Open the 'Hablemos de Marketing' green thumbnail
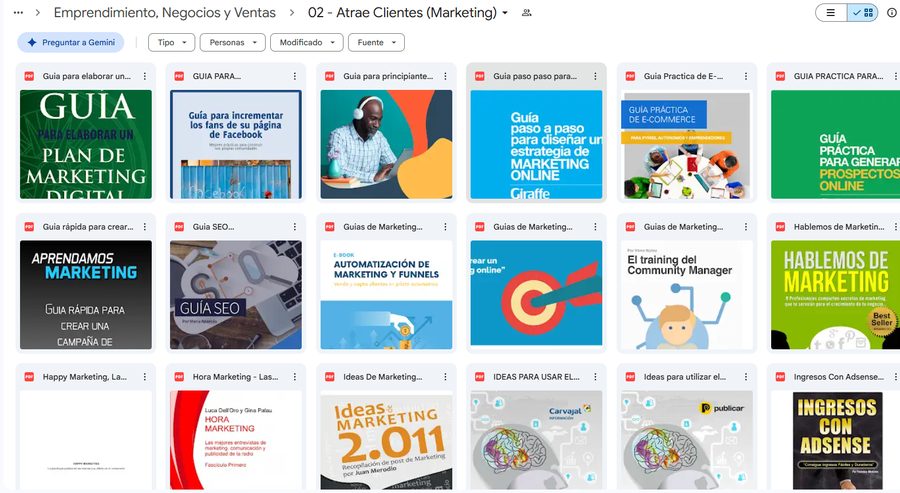The image size is (900, 493). click(x=835, y=294)
